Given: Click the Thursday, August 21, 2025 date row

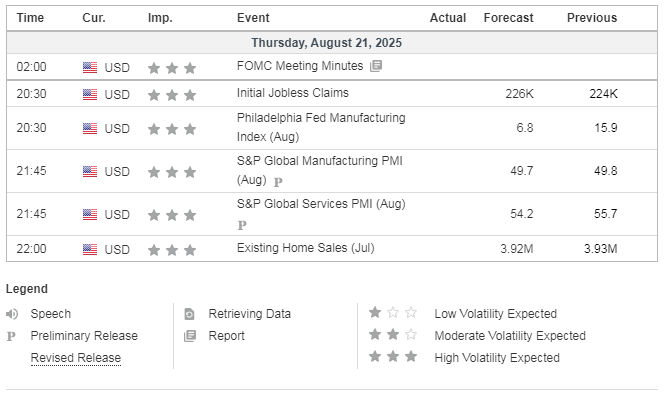Looking at the screenshot, I should (x=332, y=43).
